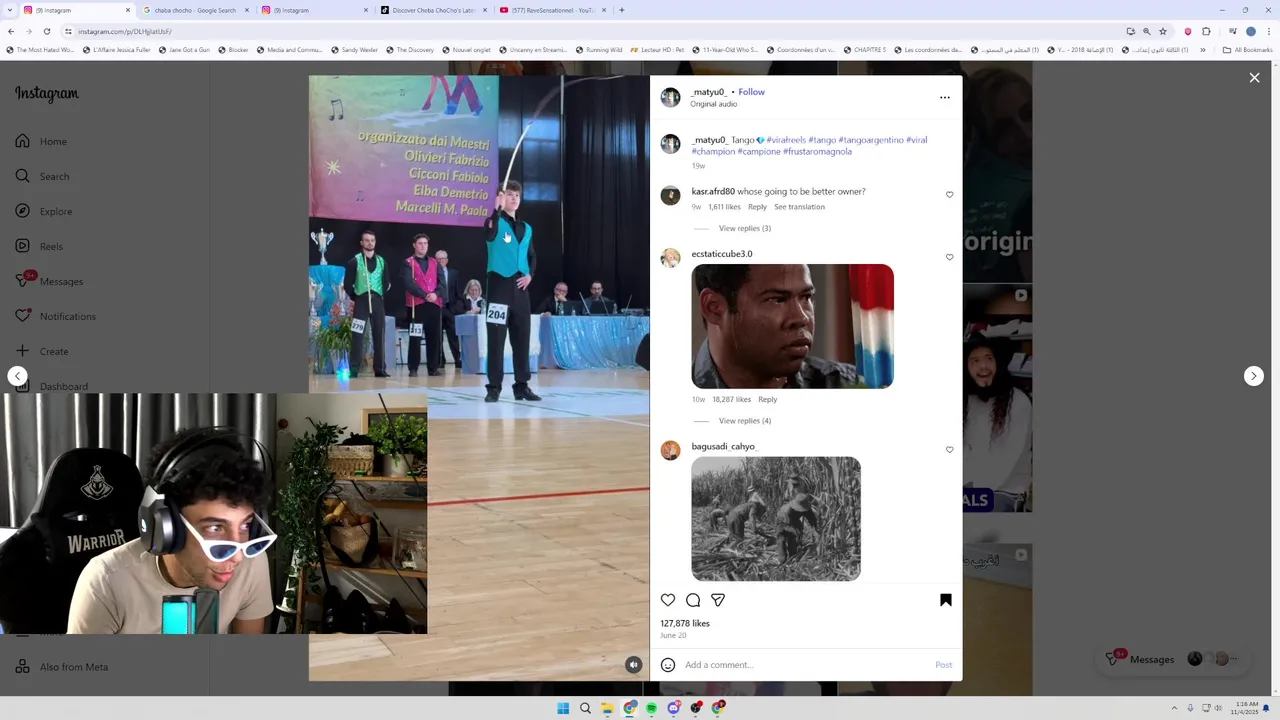Open the volume icon in system tray
The width and height of the screenshot is (1280, 720).
[x=1218, y=708]
